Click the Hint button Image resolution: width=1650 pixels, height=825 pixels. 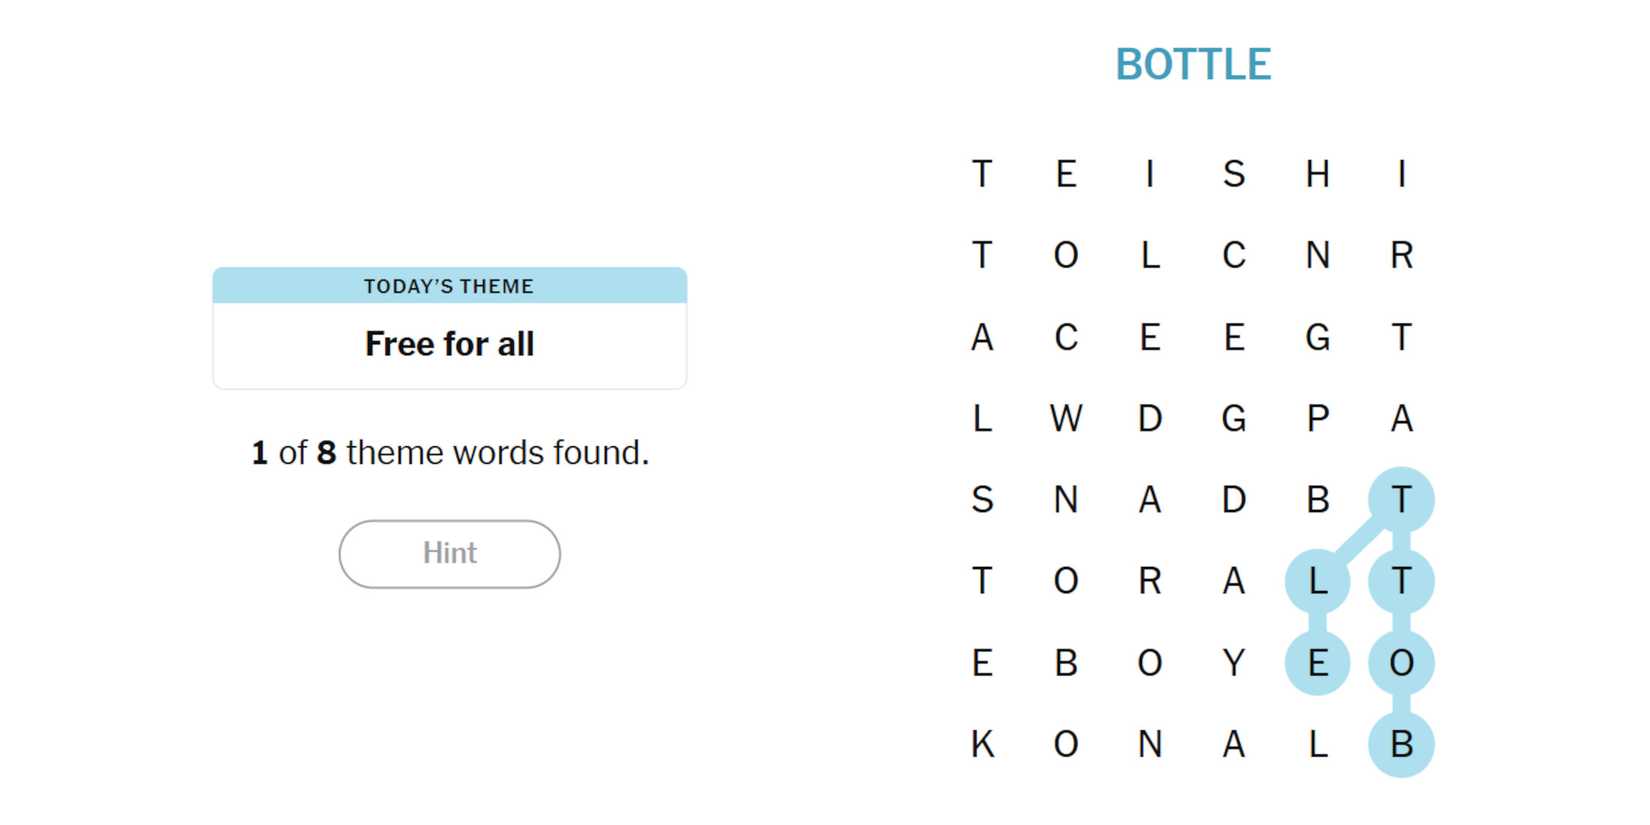pos(449,553)
